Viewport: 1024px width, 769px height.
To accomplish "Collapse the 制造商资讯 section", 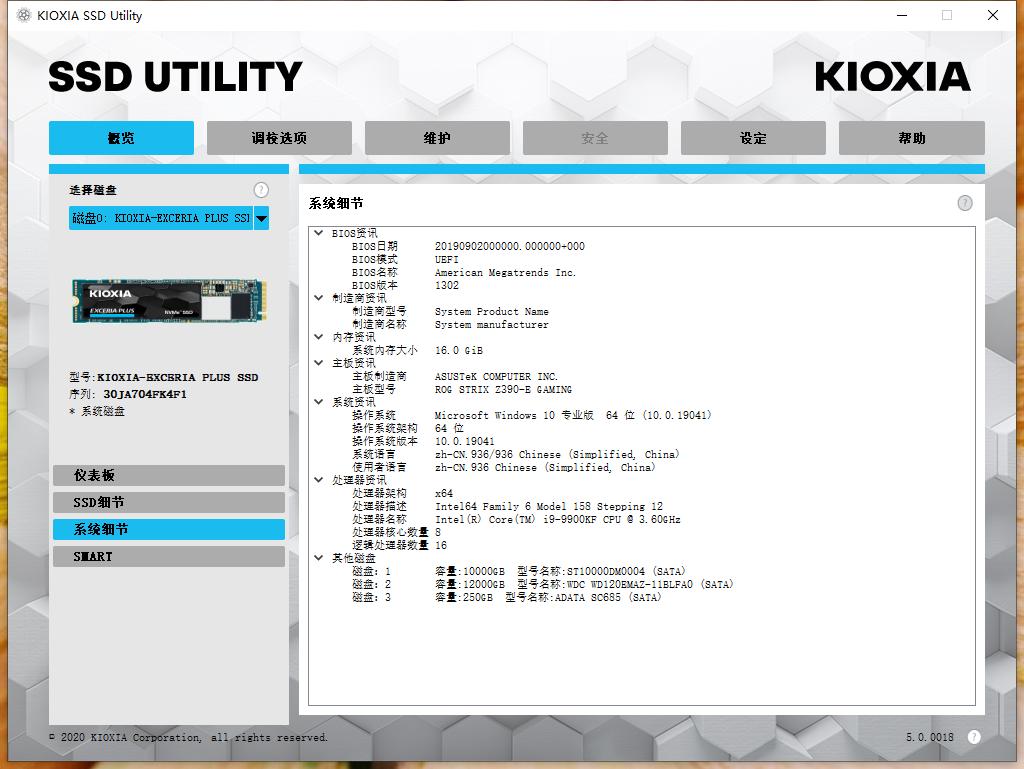I will (x=319, y=298).
